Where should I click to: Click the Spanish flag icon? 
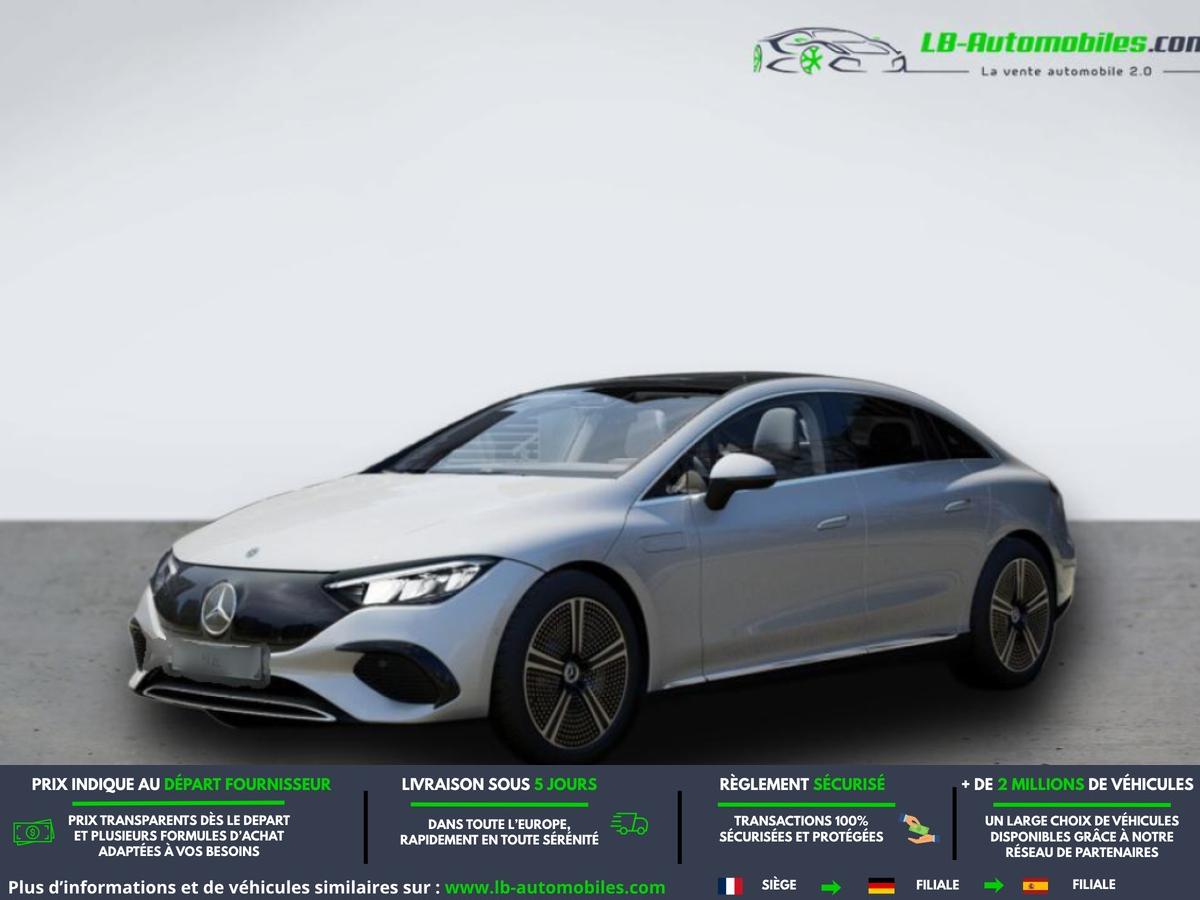[1035, 886]
